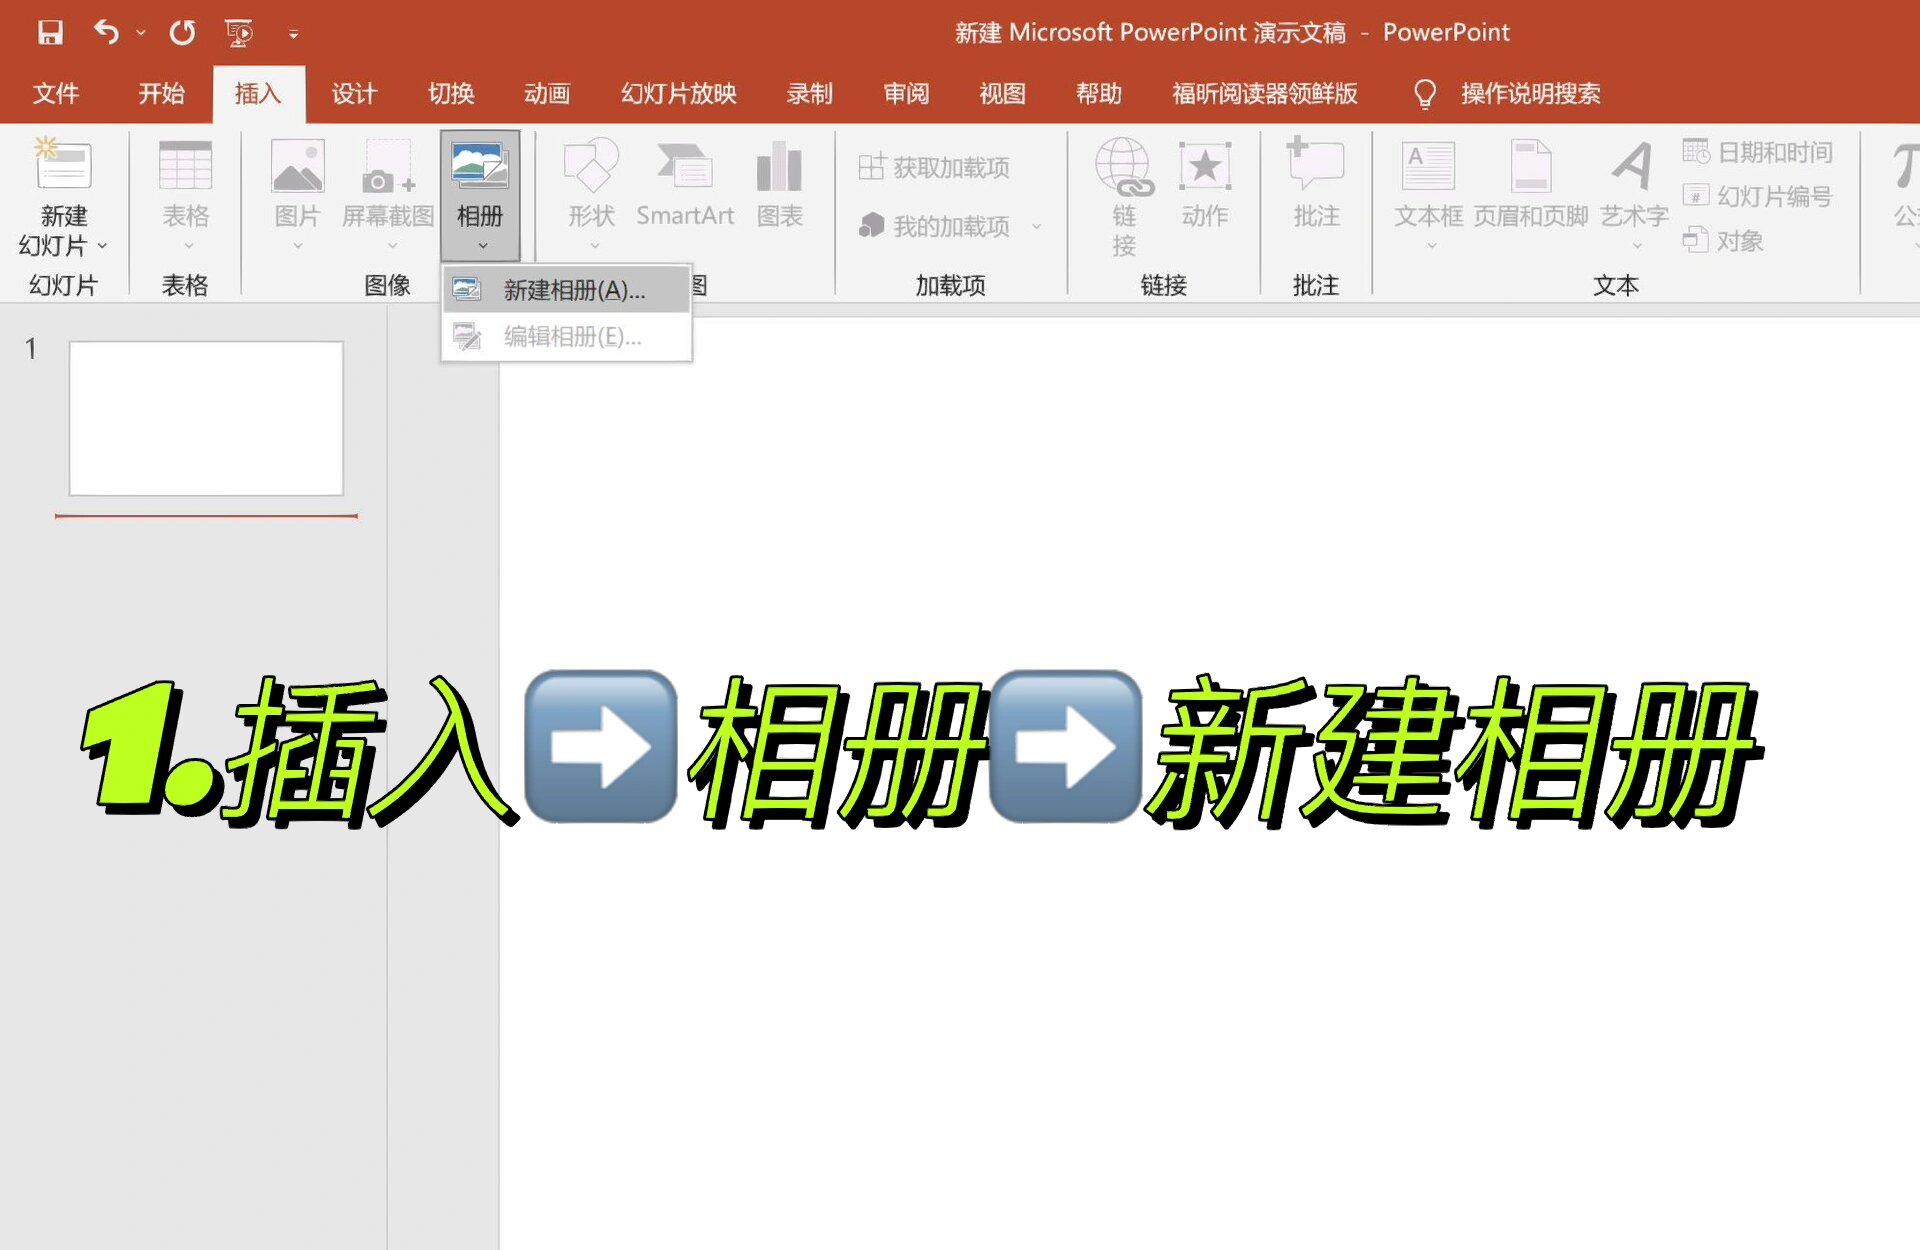Screen dimensions: 1920x1250
Task: Switch to the 开始 tab
Action: pos(161,93)
